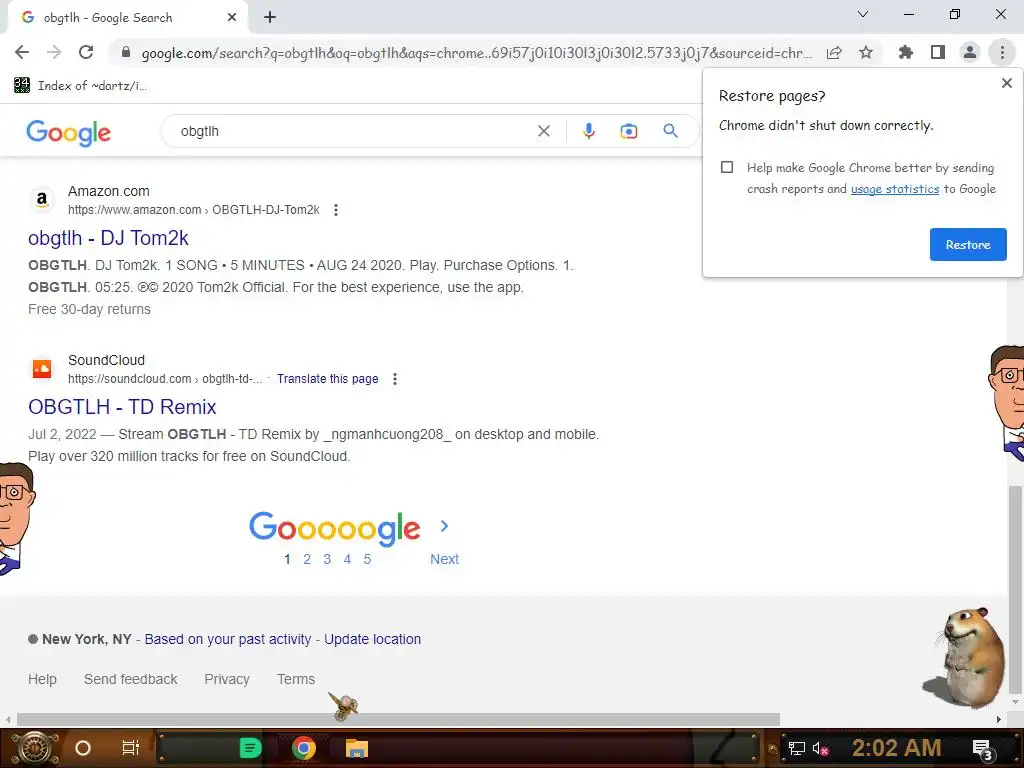1024x768 pixels.
Task: Open File Explorer from taskbar
Action: pos(357,748)
